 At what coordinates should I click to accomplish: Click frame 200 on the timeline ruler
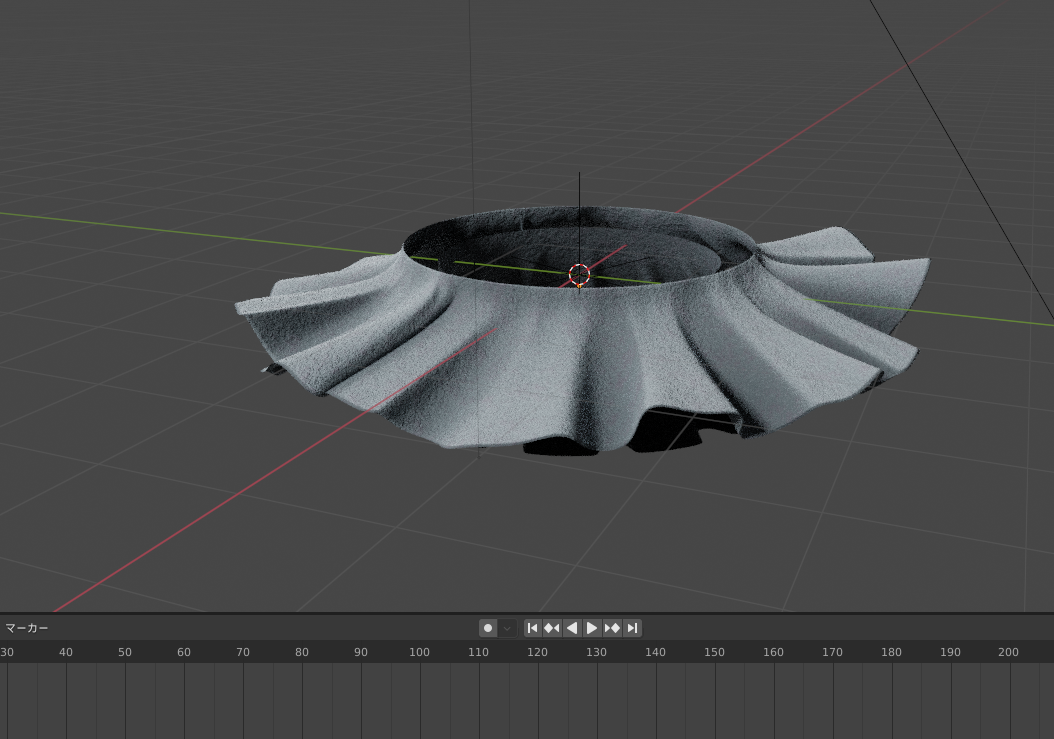(x=1008, y=652)
